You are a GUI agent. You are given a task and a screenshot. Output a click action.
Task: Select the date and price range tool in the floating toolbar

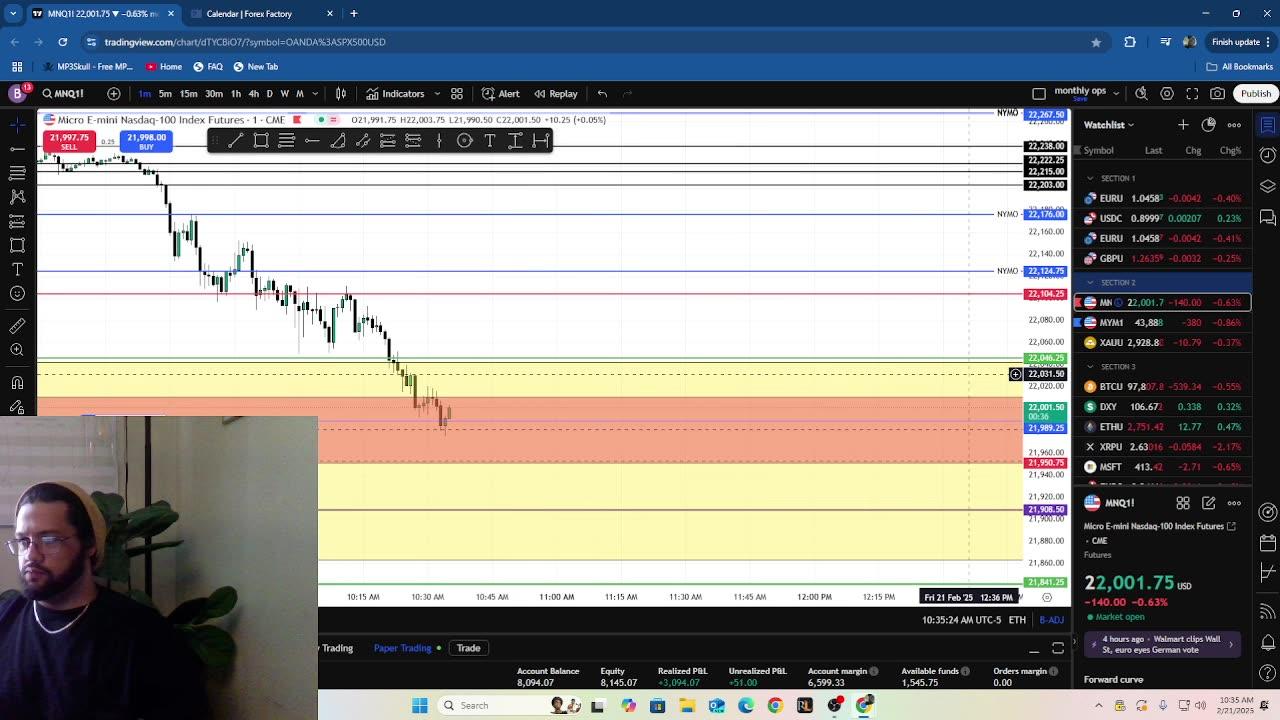click(541, 141)
